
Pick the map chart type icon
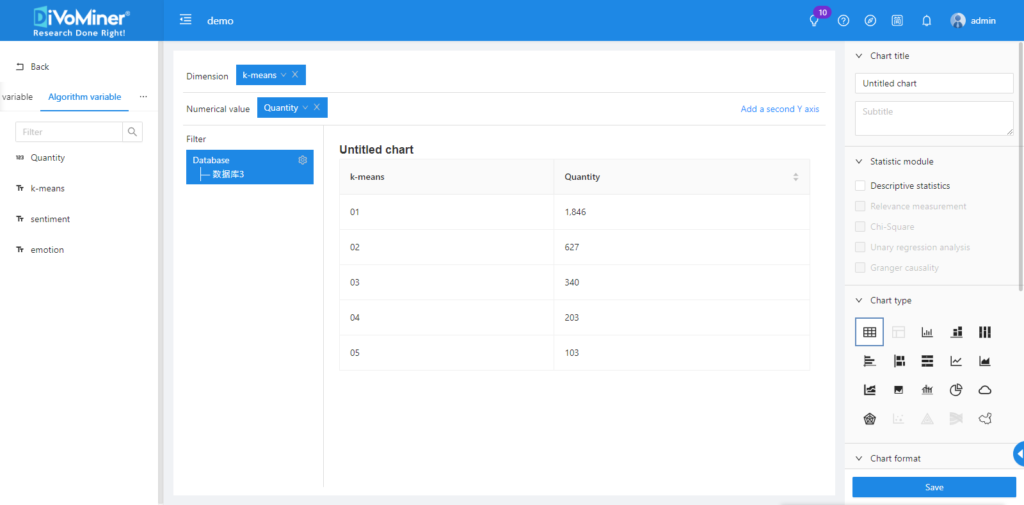984,419
